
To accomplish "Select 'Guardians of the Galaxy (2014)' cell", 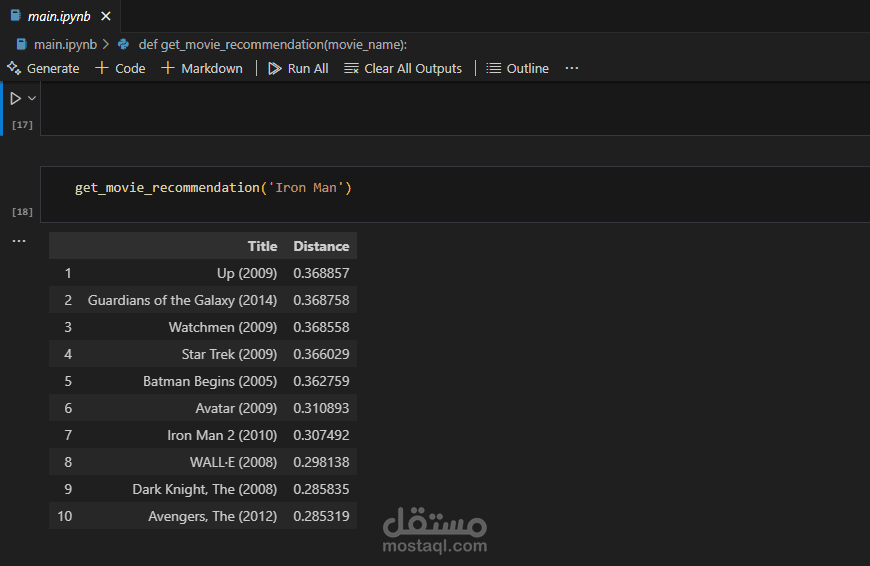I will point(183,300).
